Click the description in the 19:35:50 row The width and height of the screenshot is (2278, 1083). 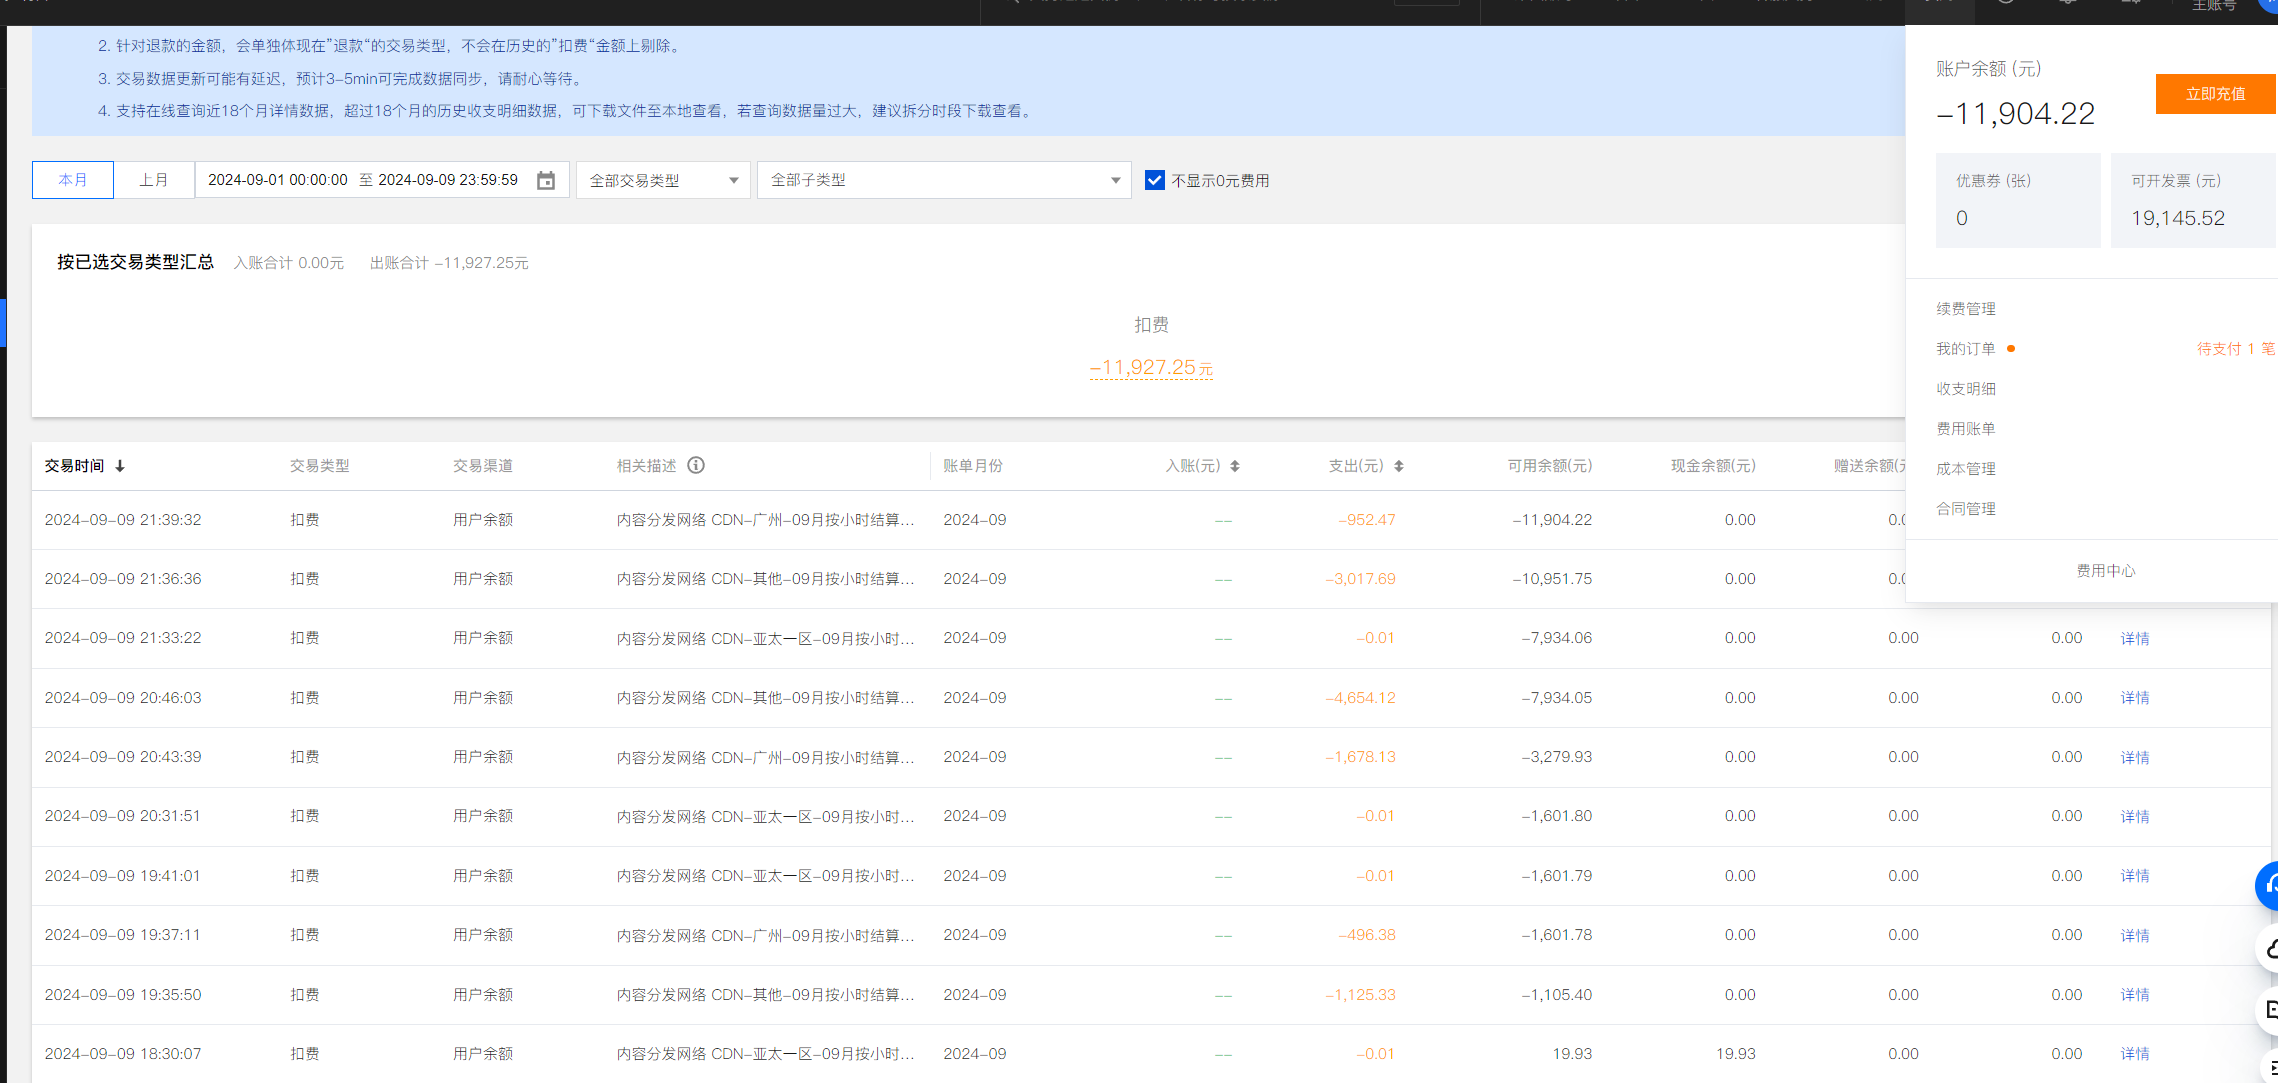coord(765,995)
